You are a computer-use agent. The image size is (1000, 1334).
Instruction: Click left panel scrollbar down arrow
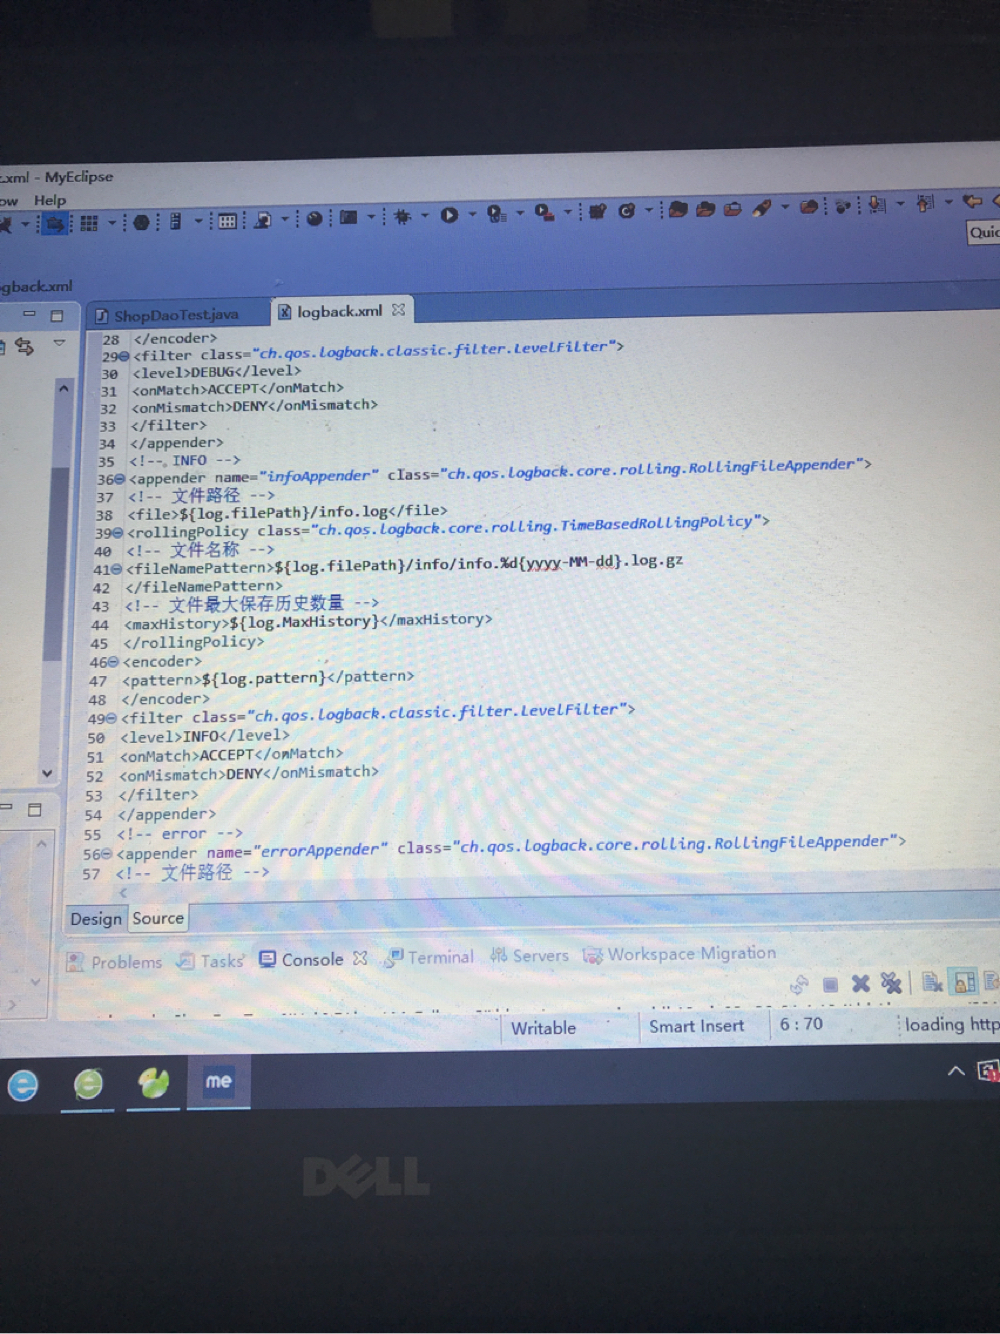tap(47, 774)
